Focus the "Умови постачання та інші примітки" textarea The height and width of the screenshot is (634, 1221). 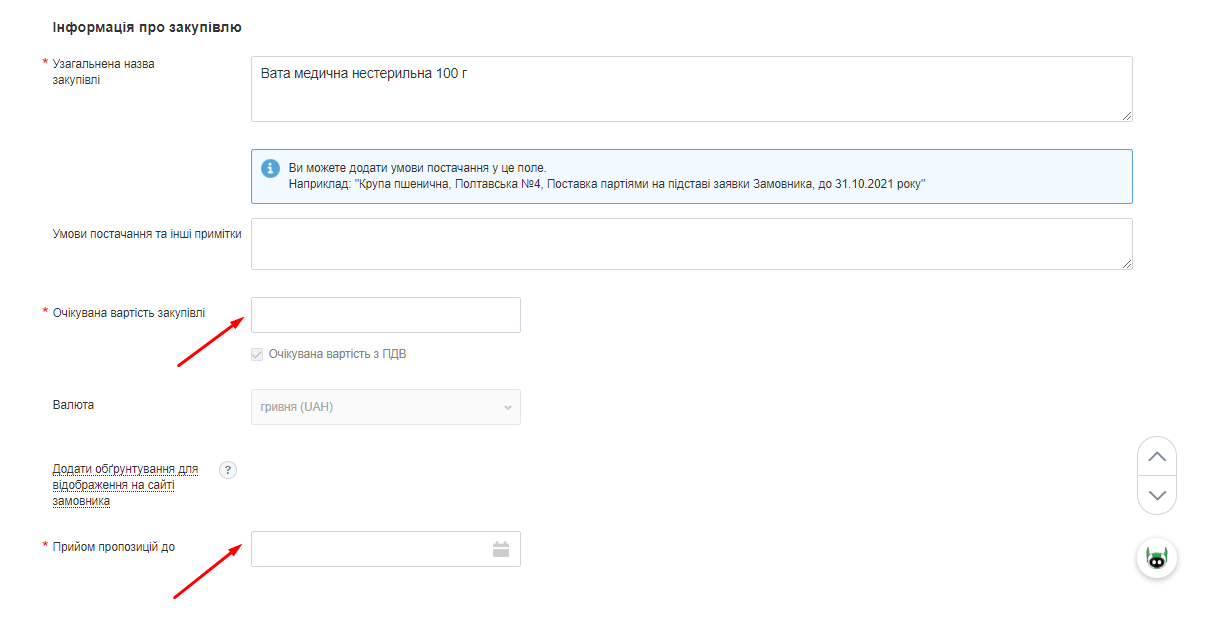pyautogui.click(x=691, y=244)
